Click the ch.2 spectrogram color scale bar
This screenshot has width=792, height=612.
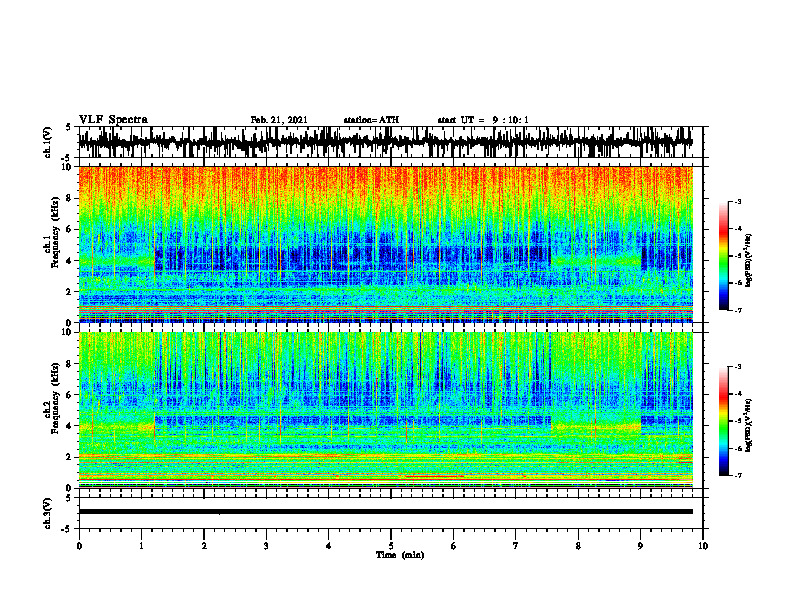(723, 421)
